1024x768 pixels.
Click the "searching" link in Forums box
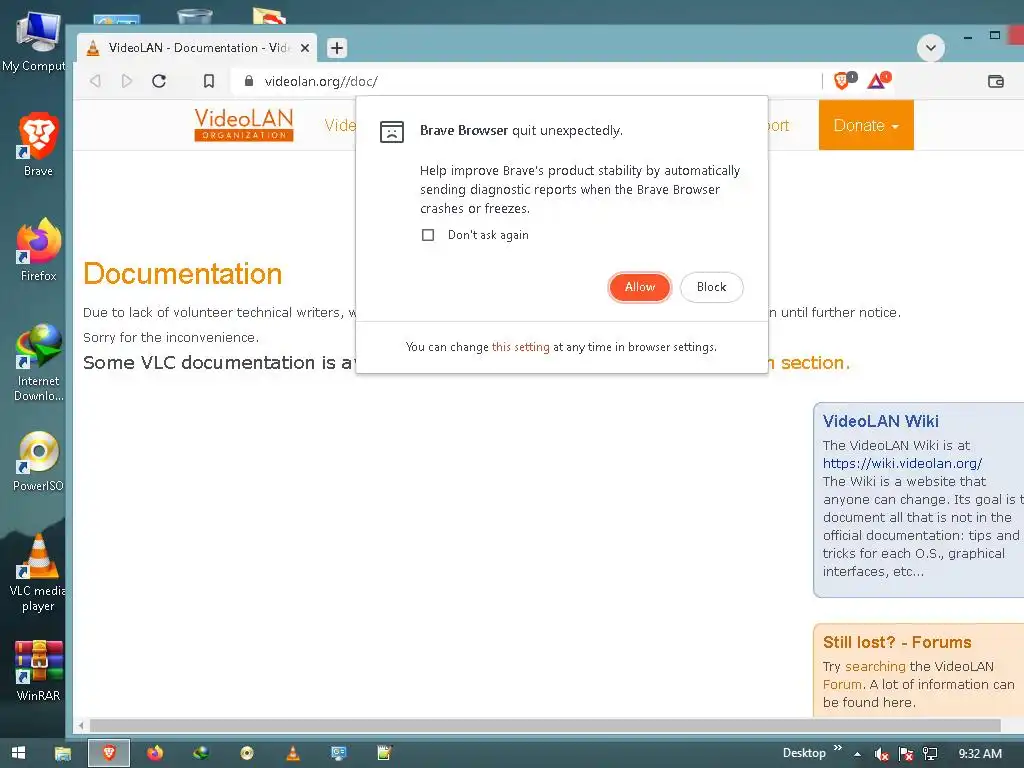875,666
